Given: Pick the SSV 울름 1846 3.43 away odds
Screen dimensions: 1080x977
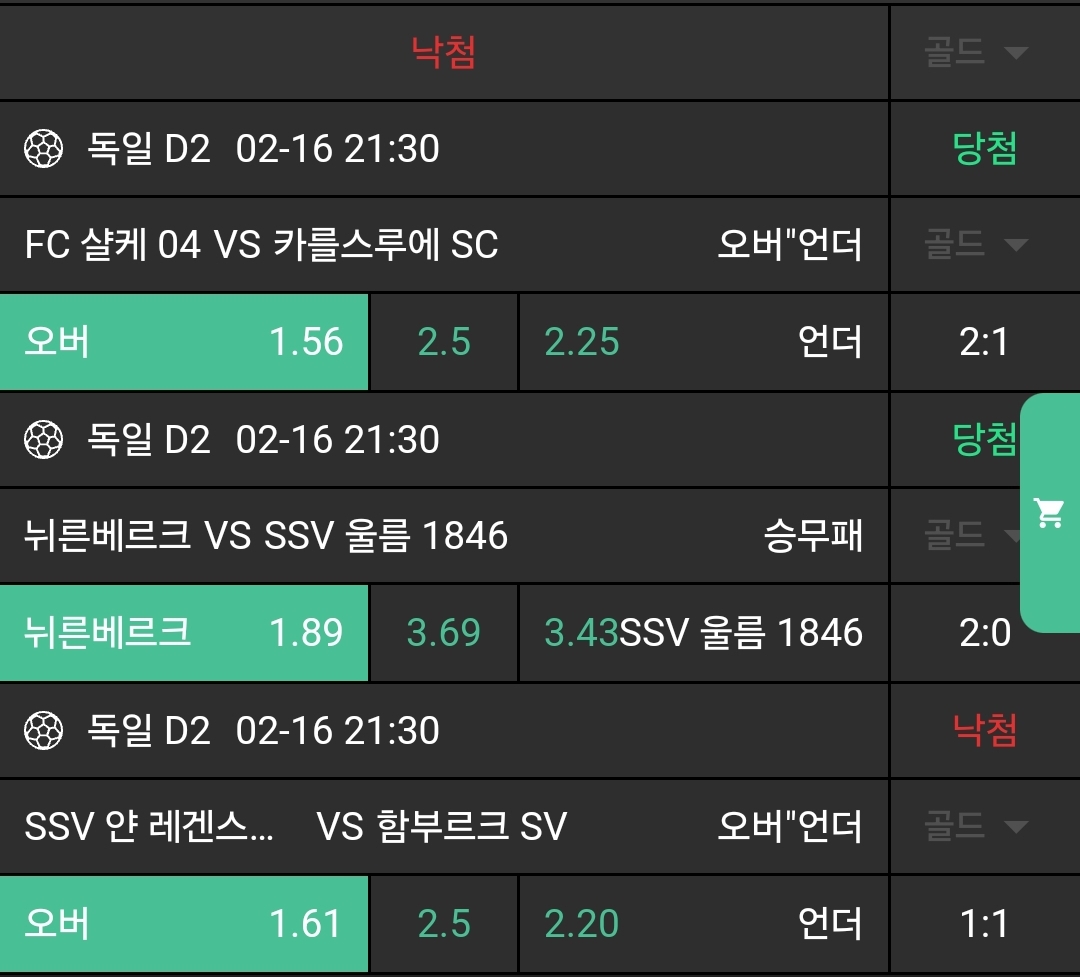Looking at the screenshot, I should click(x=703, y=633).
